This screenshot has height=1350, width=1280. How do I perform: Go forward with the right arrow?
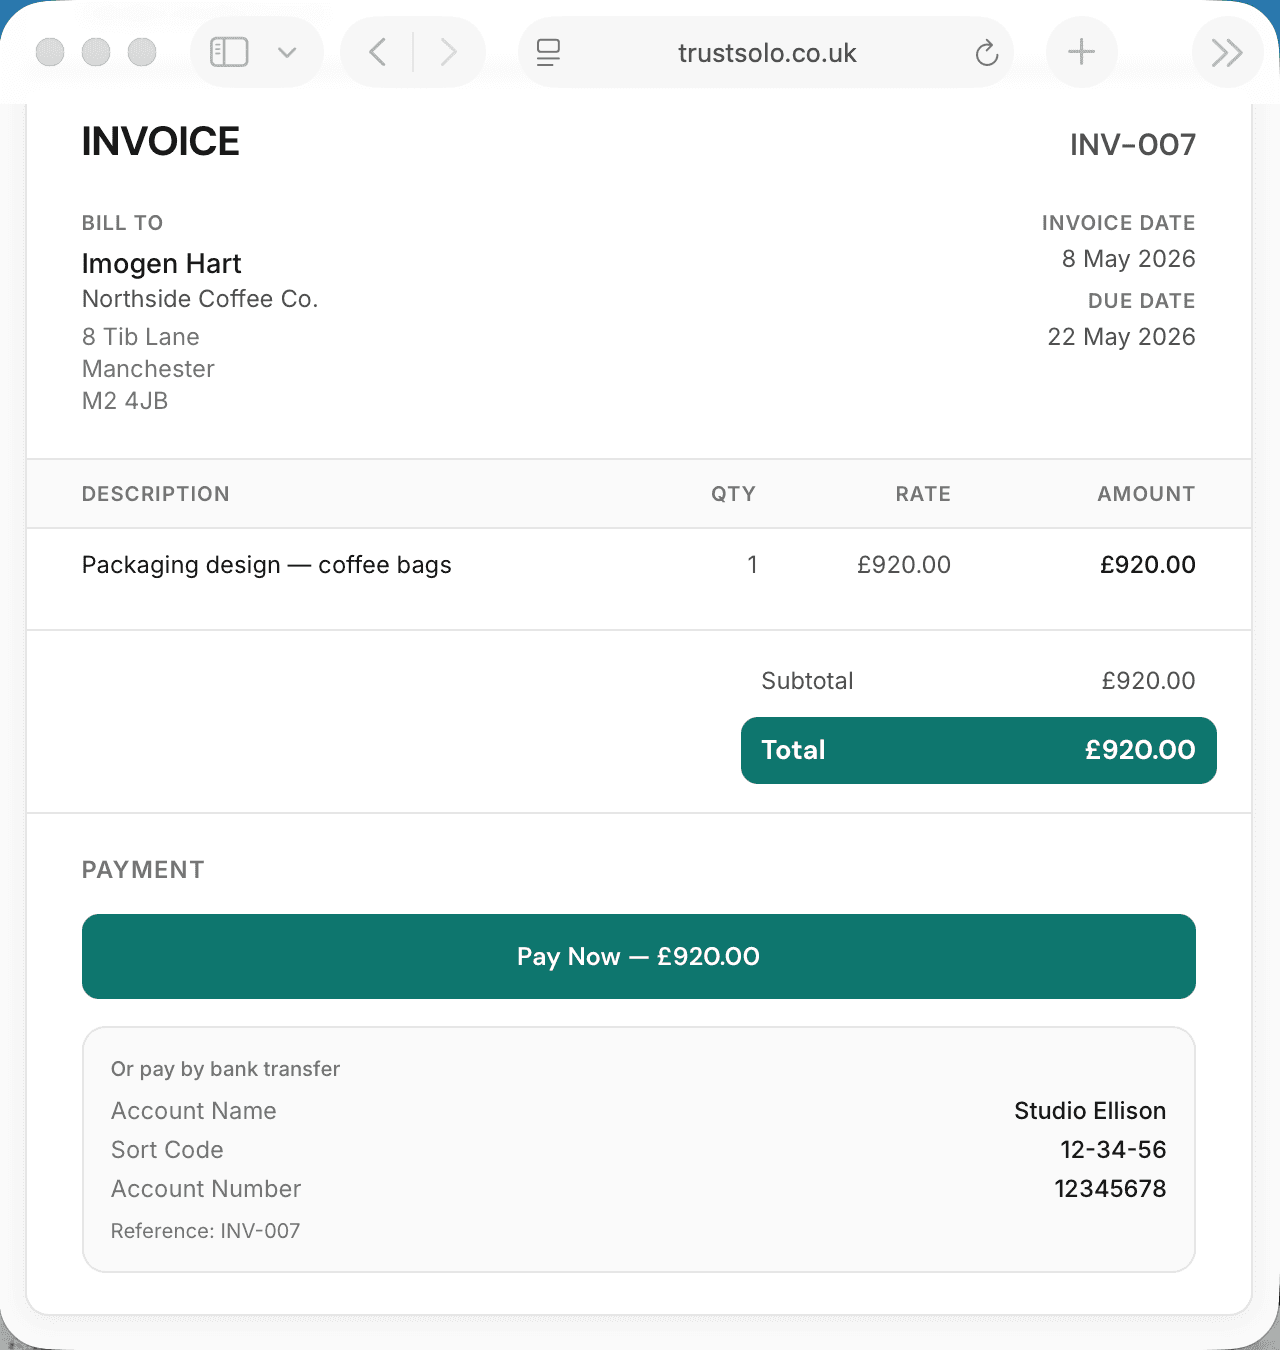pos(448,52)
